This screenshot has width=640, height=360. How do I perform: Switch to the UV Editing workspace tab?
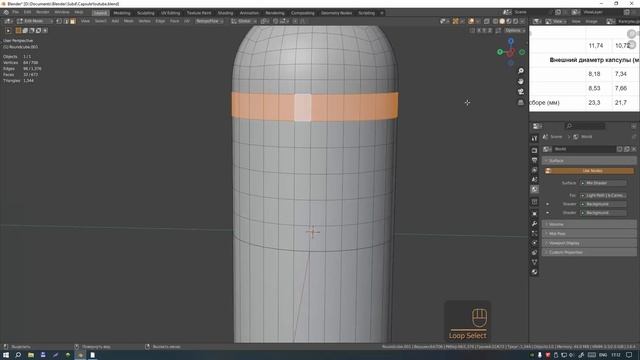(170, 13)
